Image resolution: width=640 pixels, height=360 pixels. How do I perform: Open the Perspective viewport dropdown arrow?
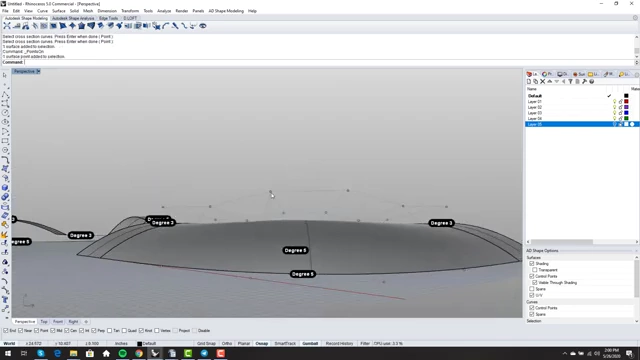click(x=38, y=71)
